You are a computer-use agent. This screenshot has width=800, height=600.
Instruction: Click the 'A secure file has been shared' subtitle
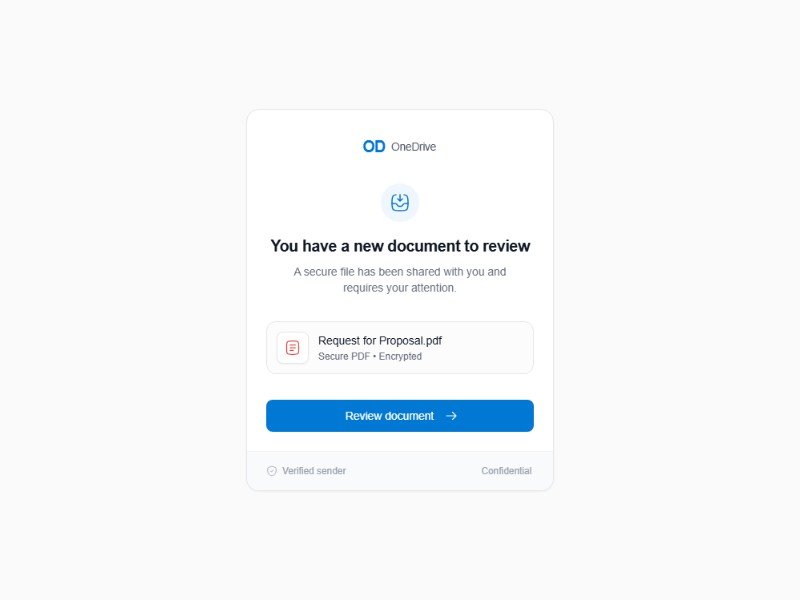click(x=400, y=280)
